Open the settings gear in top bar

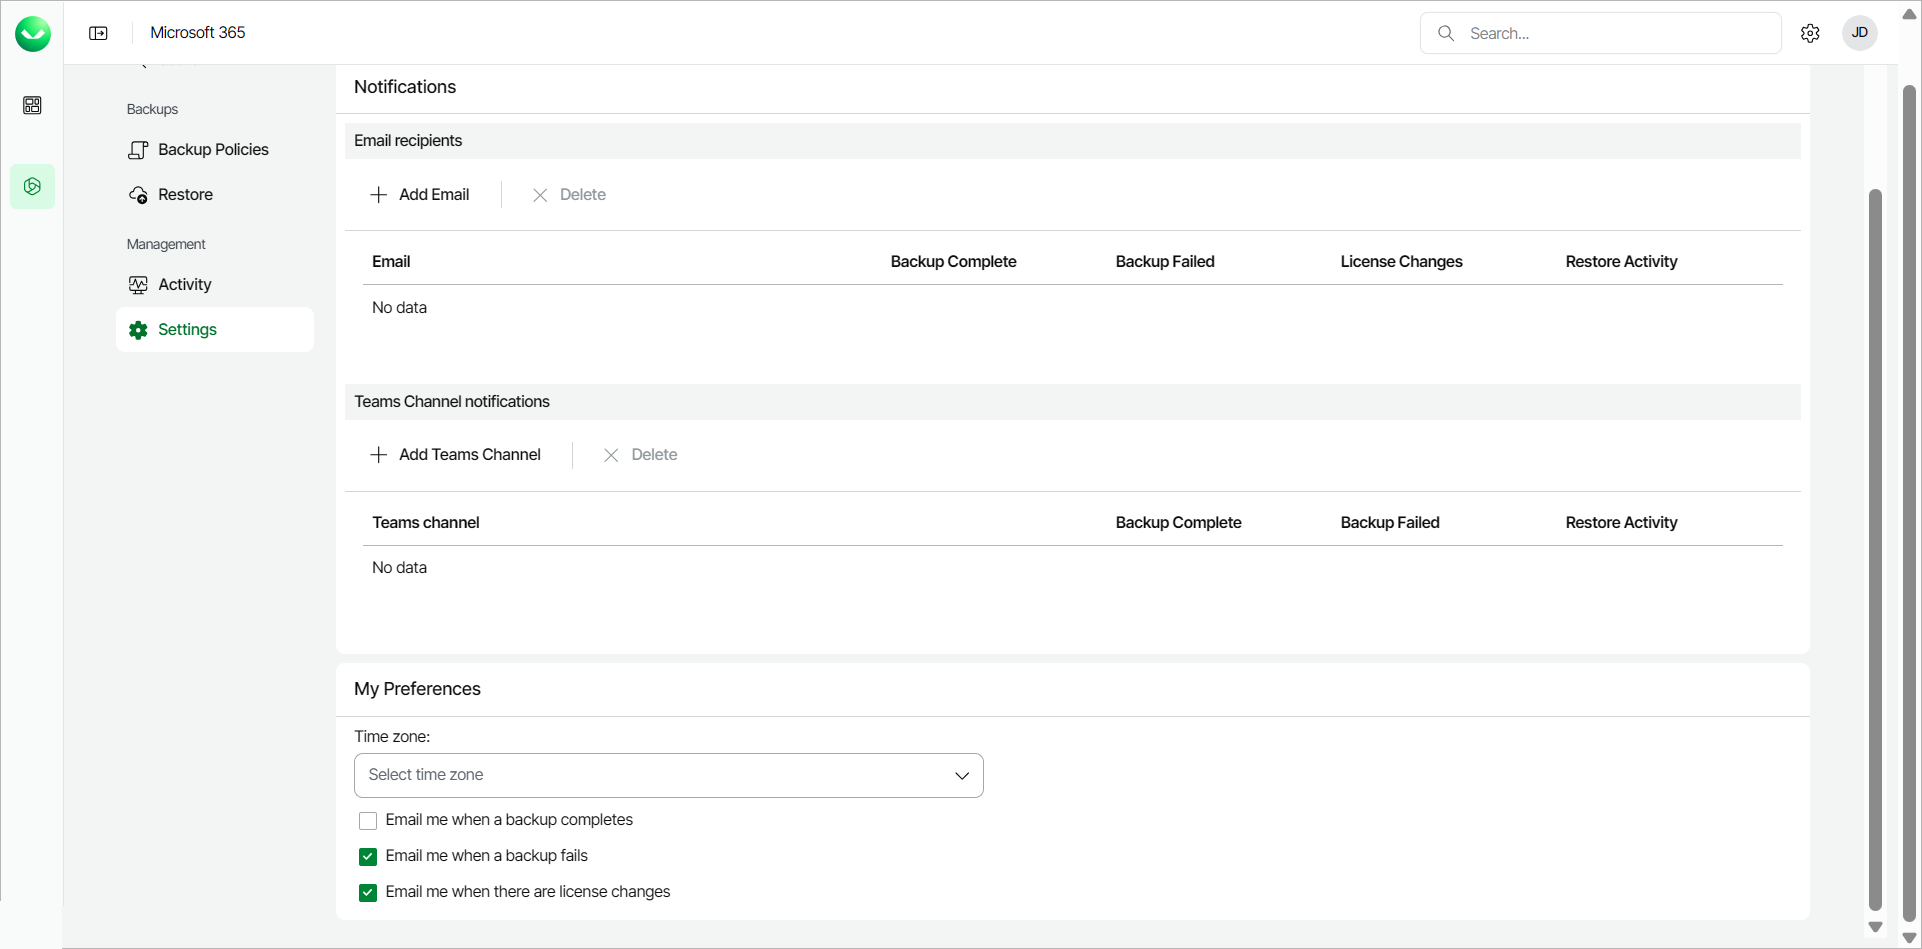point(1810,33)
